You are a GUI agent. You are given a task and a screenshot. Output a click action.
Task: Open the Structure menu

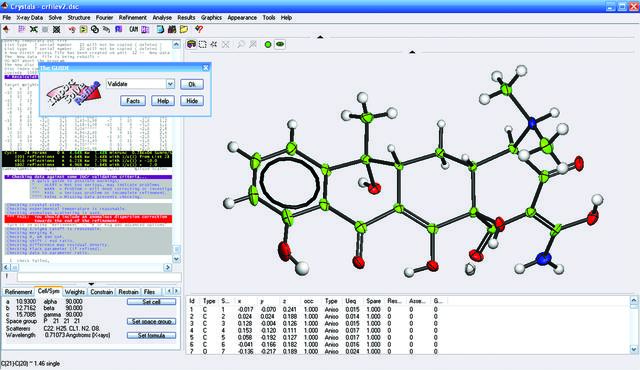click(79, 18)
